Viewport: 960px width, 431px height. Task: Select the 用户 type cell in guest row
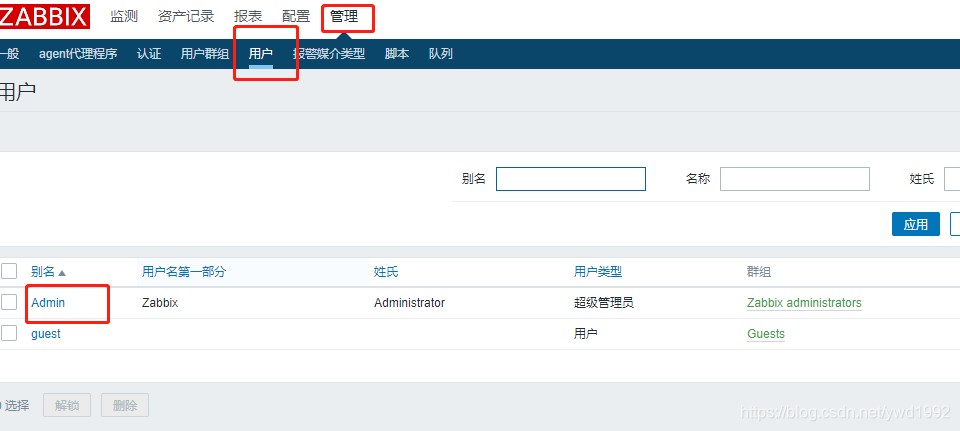[585, 334]
